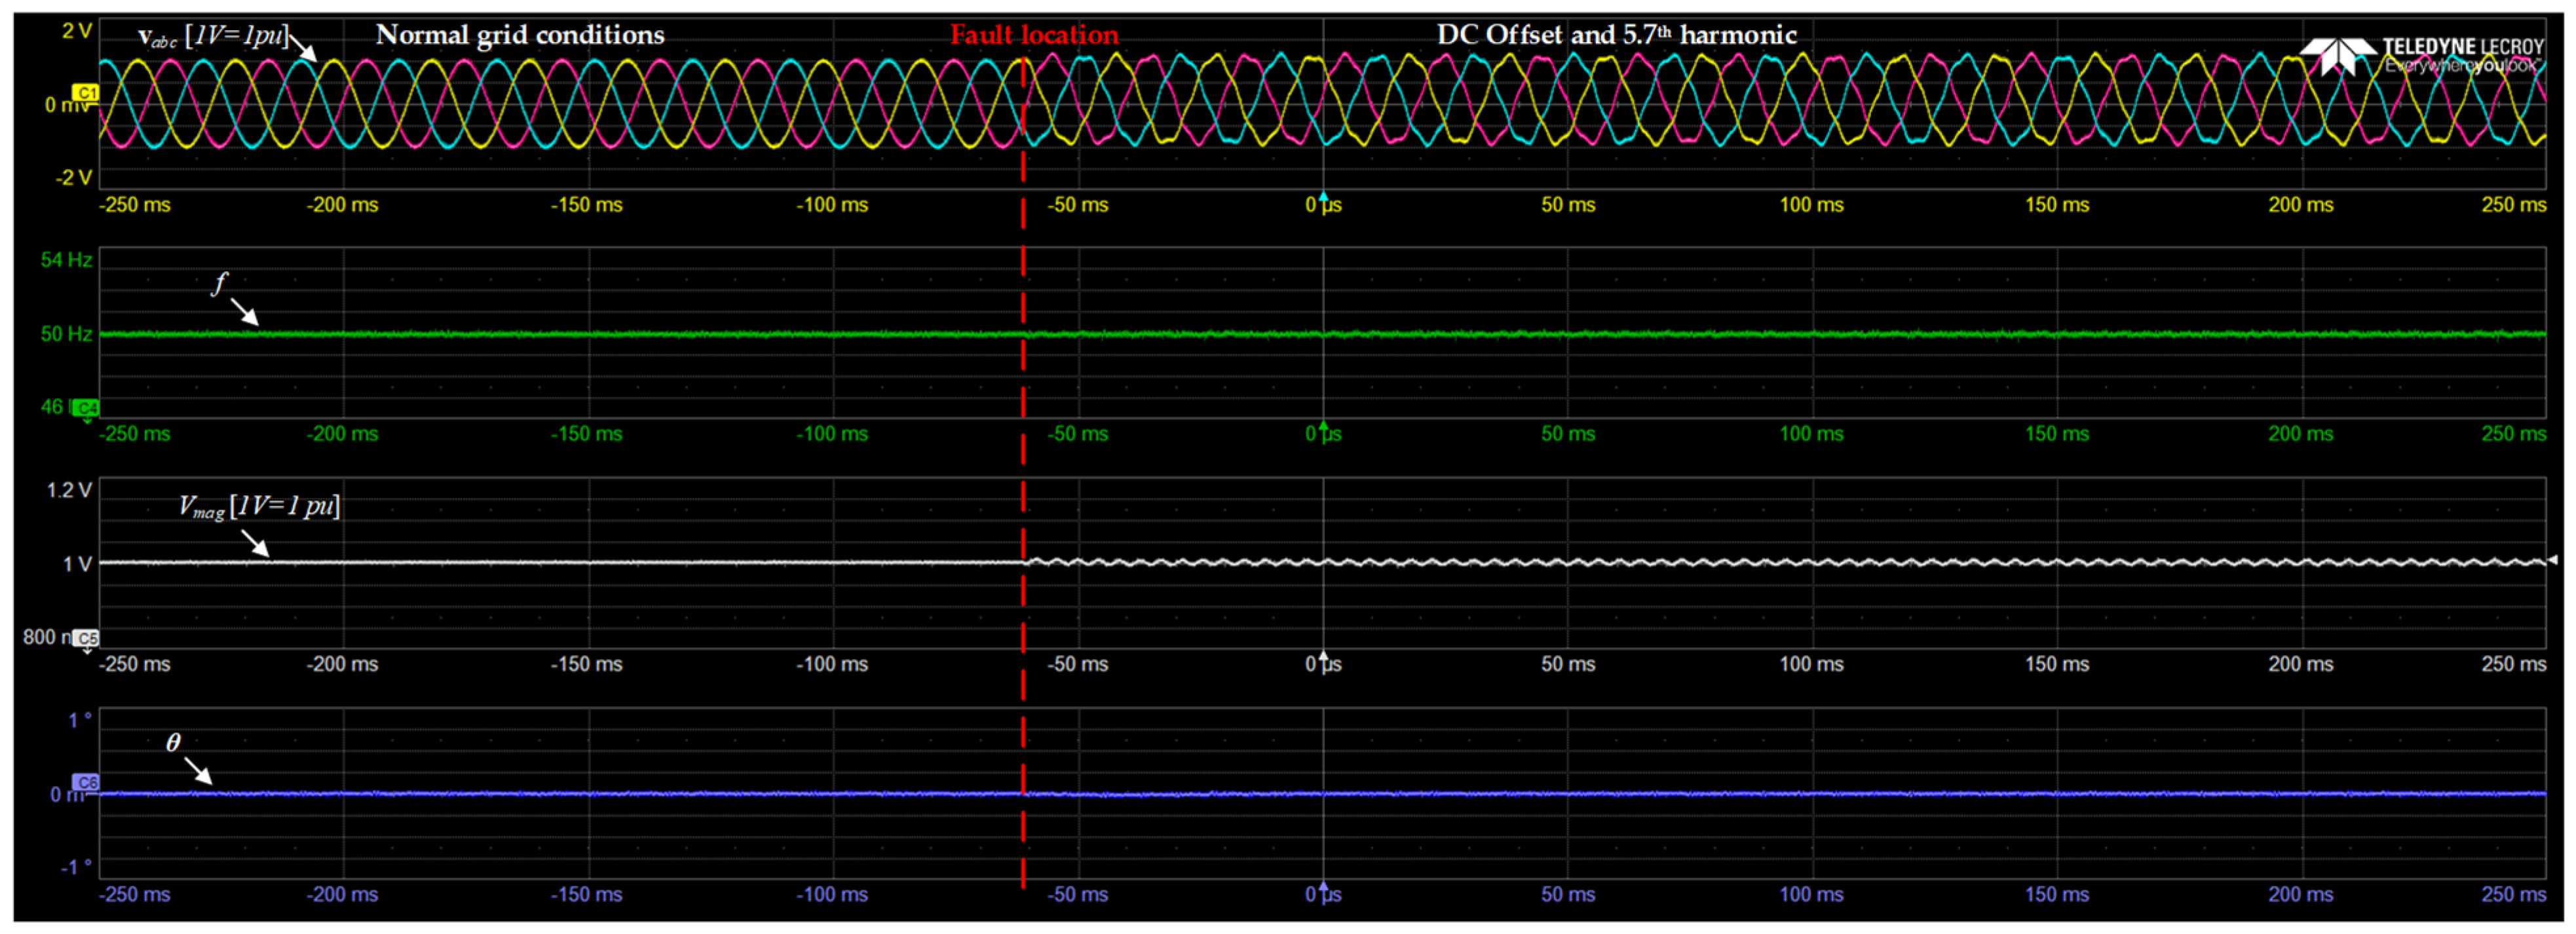Click level marker at right edge of Vmag plot
Screen dimensions: 2576x934
(x=2552, y=560)
